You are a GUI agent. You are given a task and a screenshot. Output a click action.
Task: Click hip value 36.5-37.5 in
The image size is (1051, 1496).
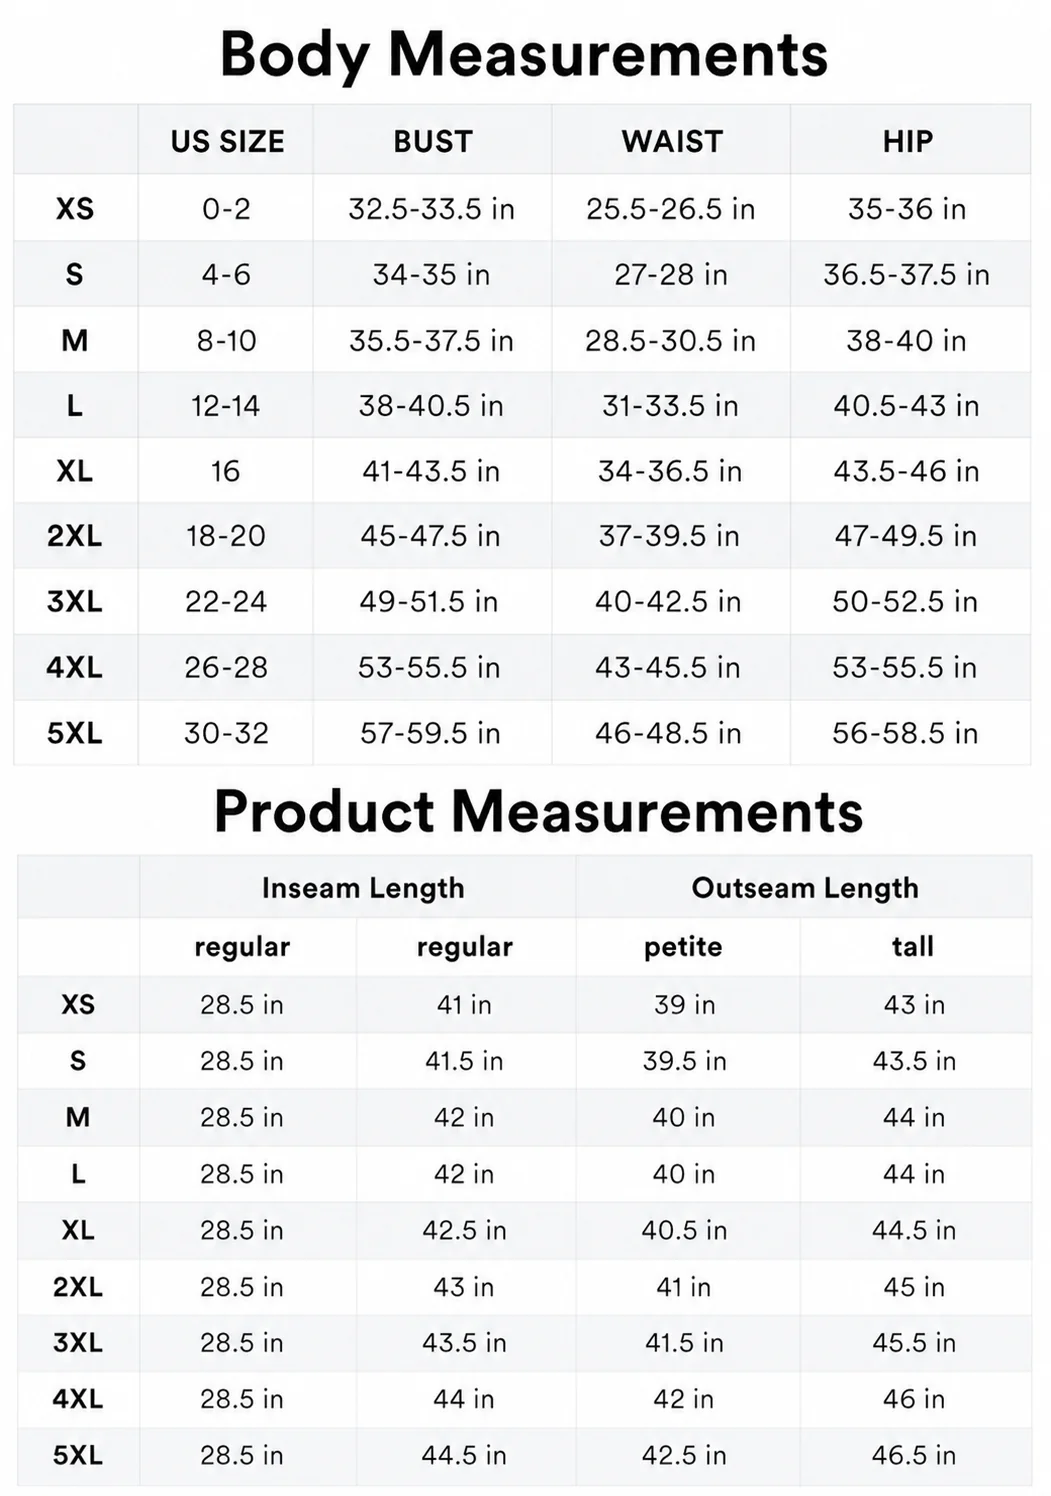pyautogui.click(x=907, y=275)
